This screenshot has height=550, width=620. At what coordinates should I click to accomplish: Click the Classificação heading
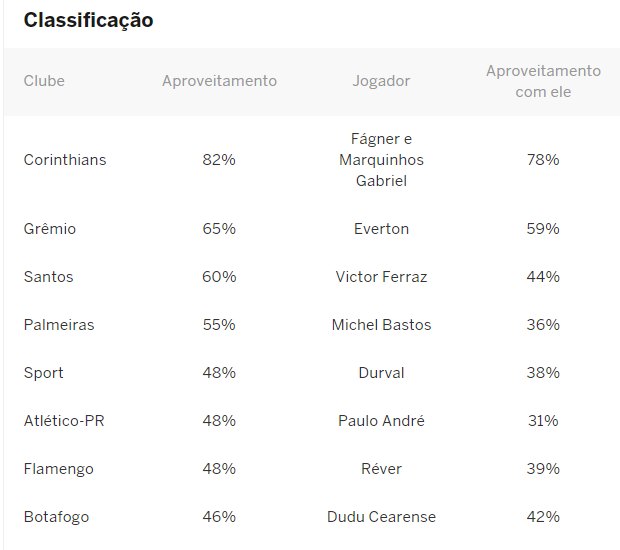point(89,20)
